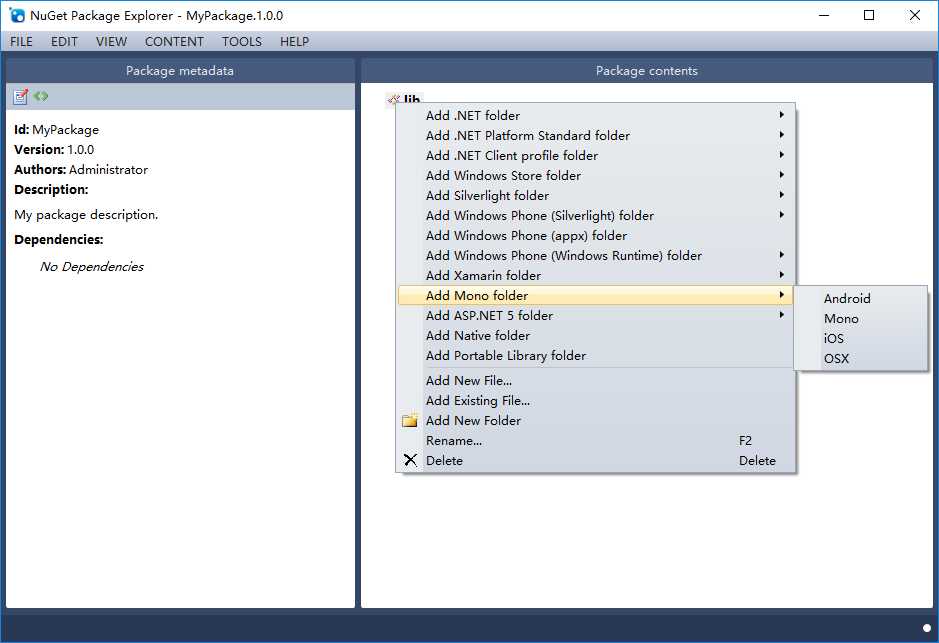Close the NuGet Package Explorer window
The image size is (939, 643).
914,16
